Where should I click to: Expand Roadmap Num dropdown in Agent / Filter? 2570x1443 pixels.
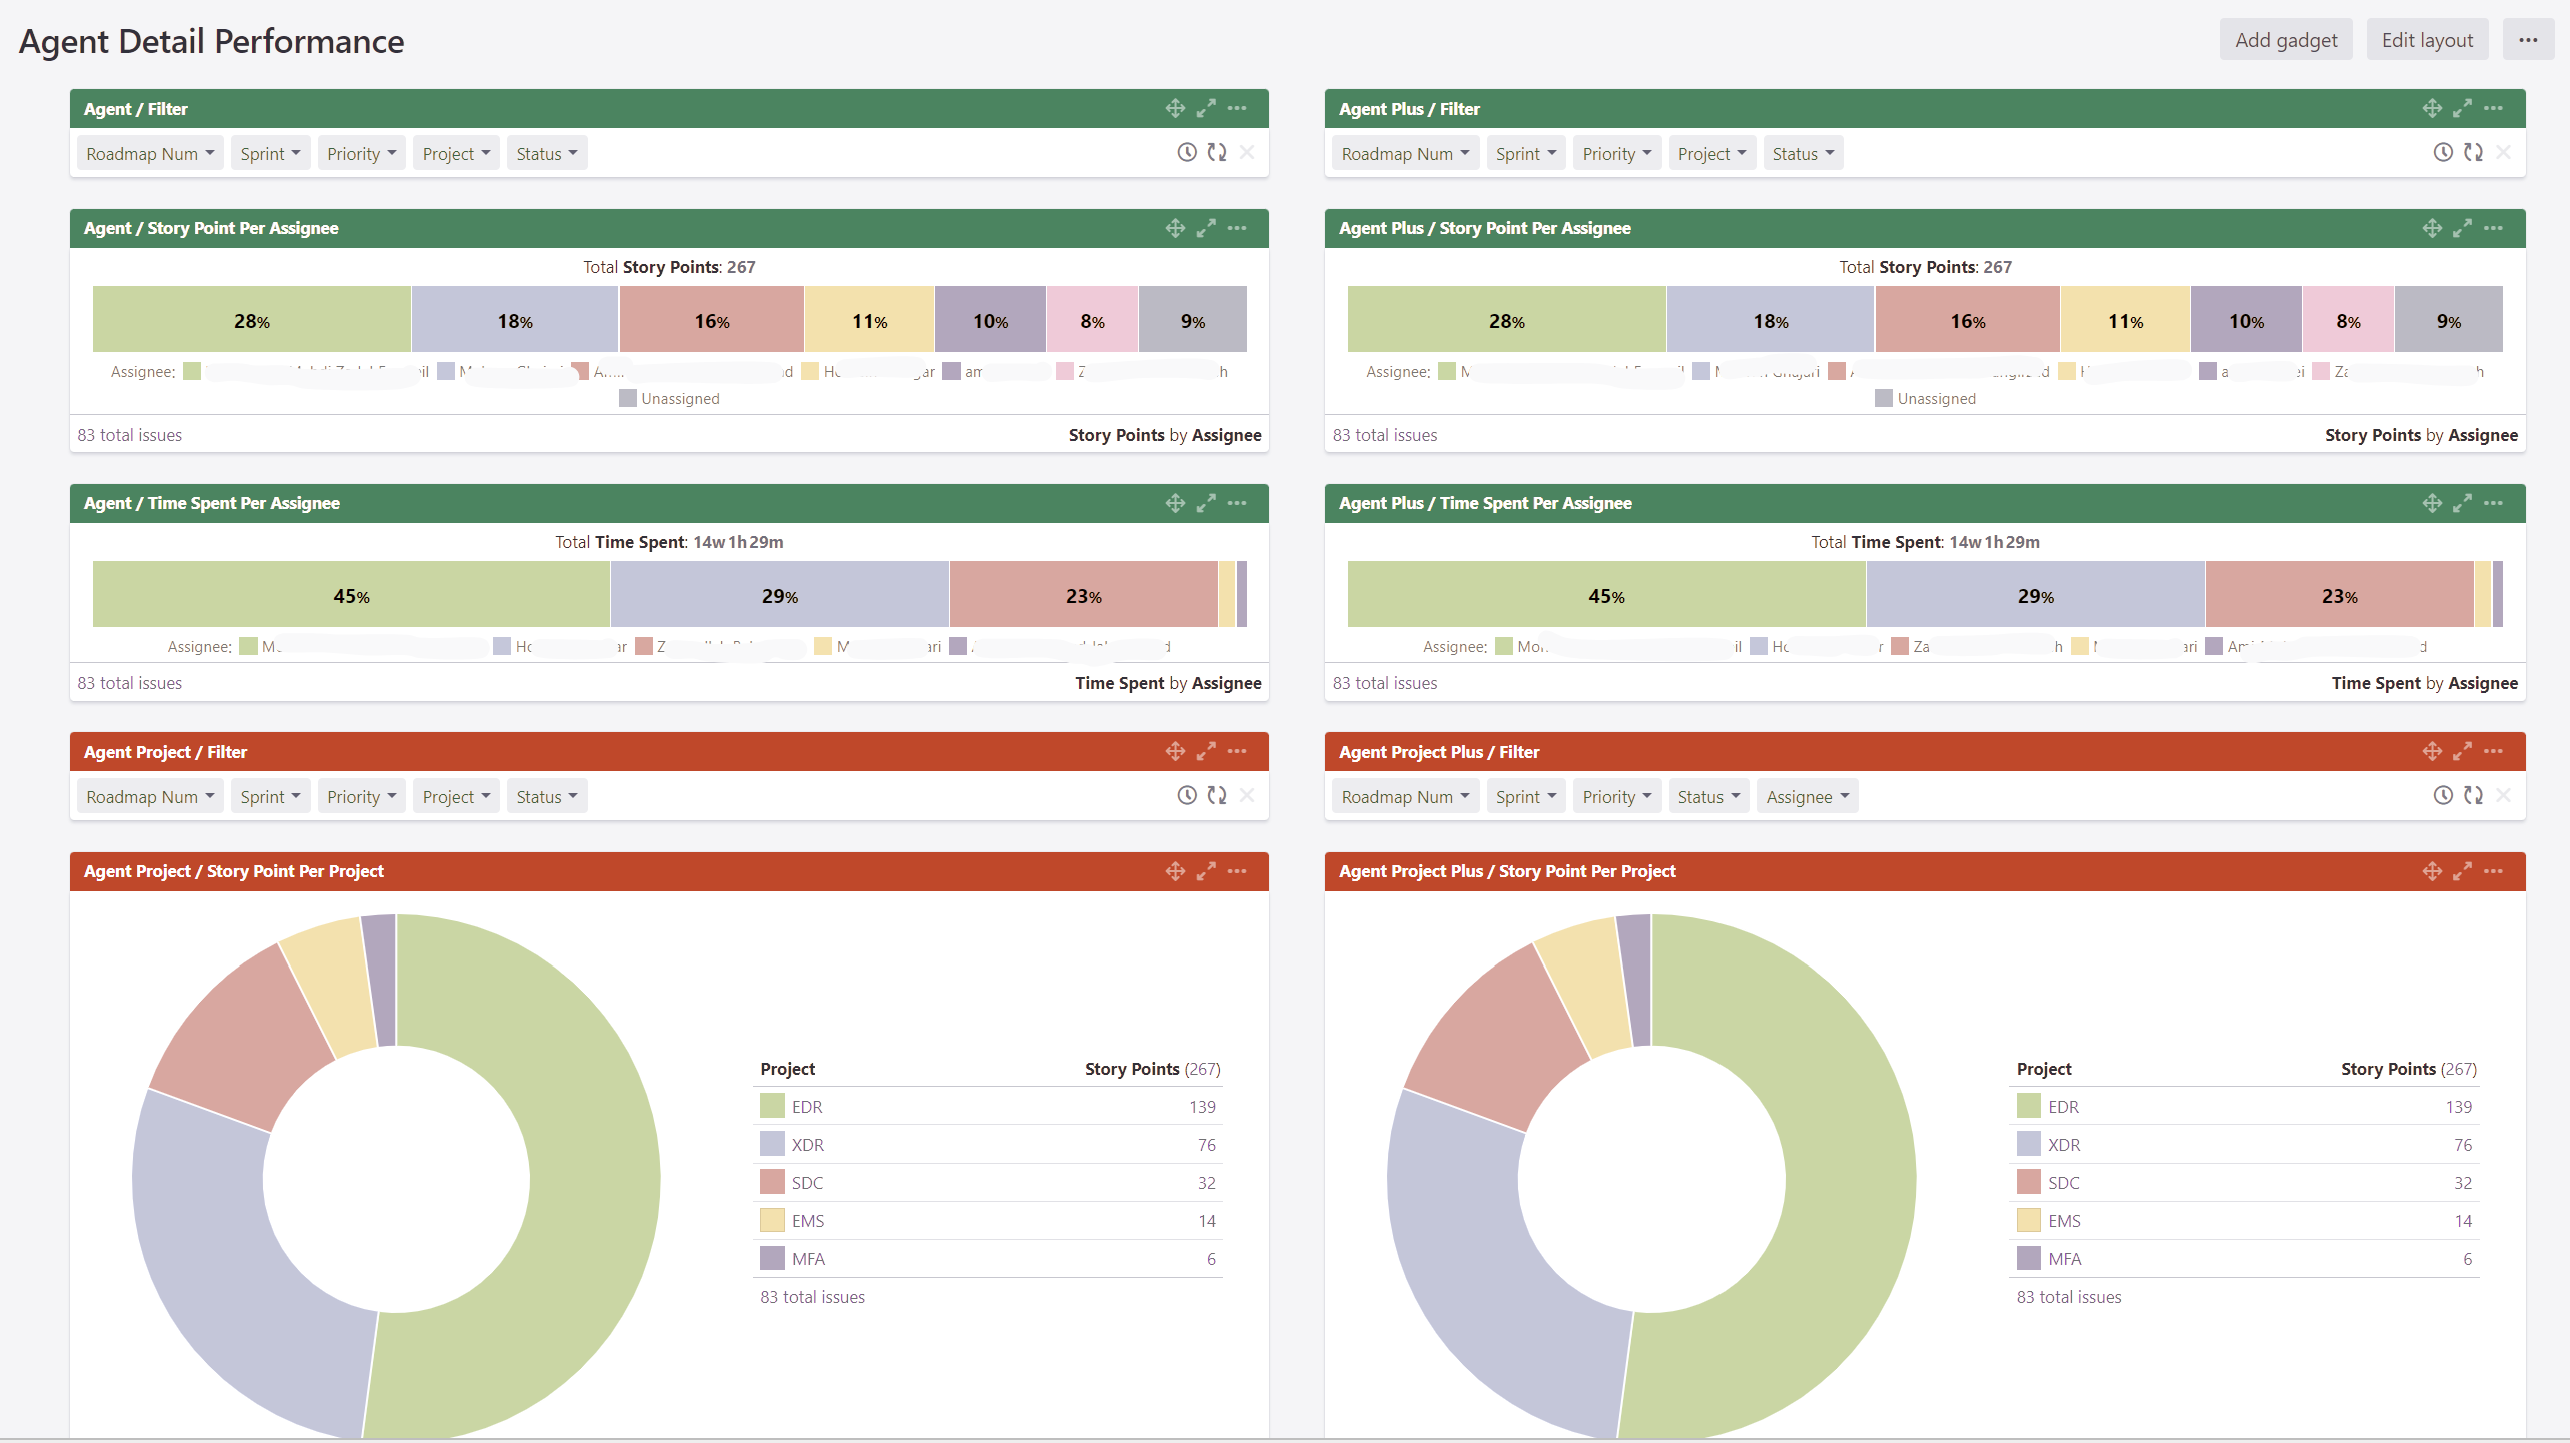(x=150, y=153)
